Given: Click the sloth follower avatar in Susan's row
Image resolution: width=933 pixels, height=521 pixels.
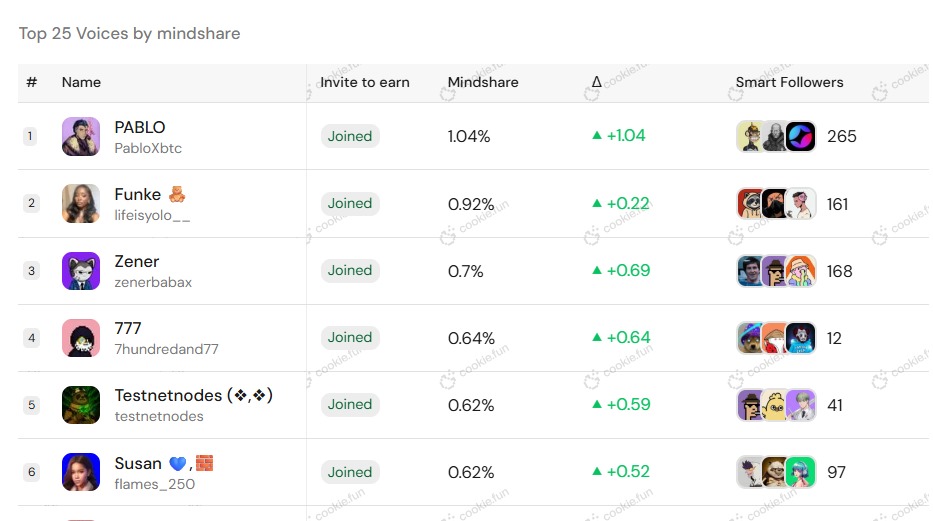Looking at the screenshot, I should point(775,472).
